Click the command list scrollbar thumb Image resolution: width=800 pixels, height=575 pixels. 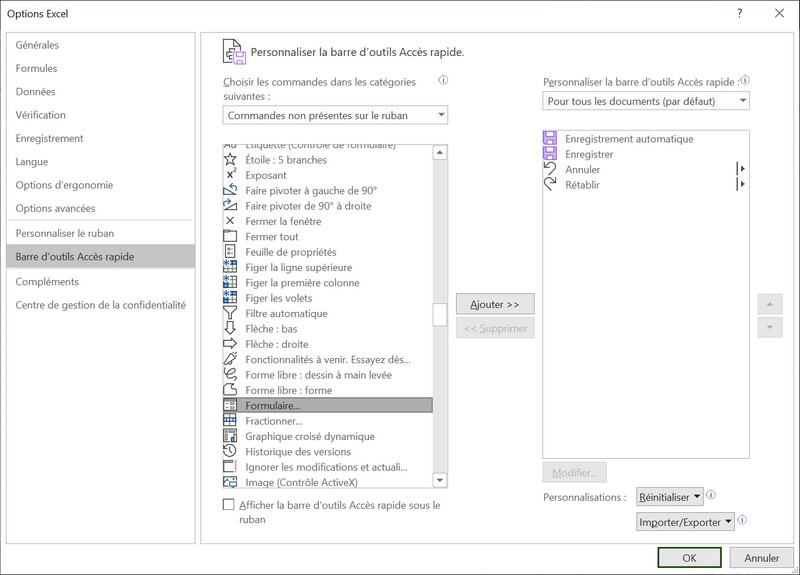click(x=439, y=315)
